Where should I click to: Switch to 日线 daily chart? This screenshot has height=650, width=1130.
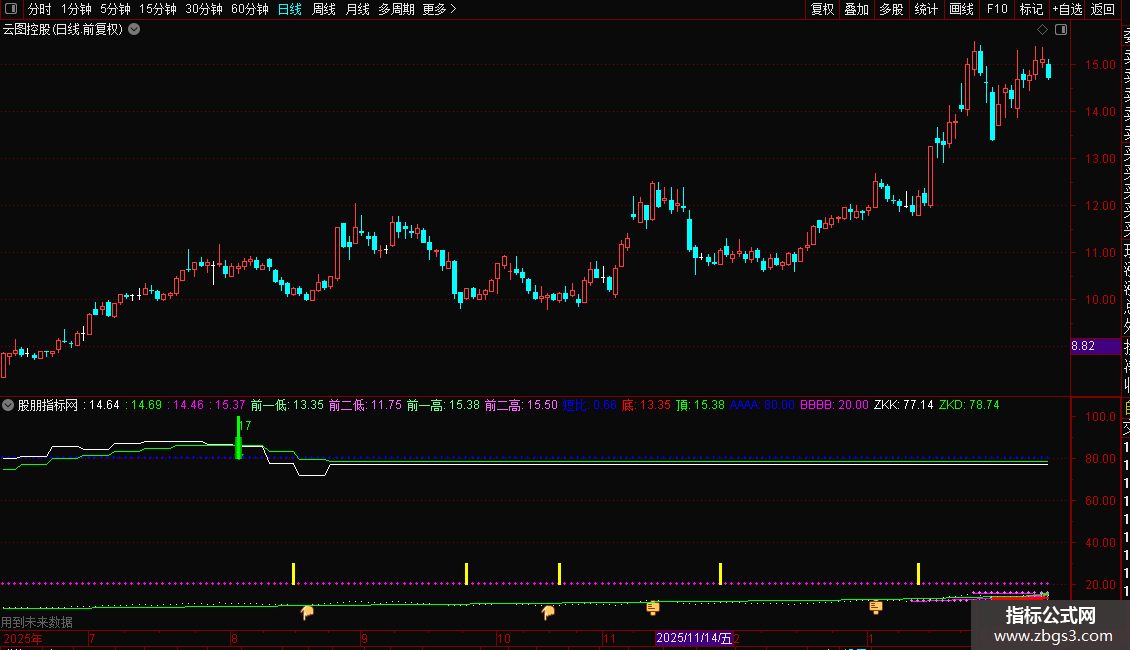pyautogui.click(x=290, y=9)
